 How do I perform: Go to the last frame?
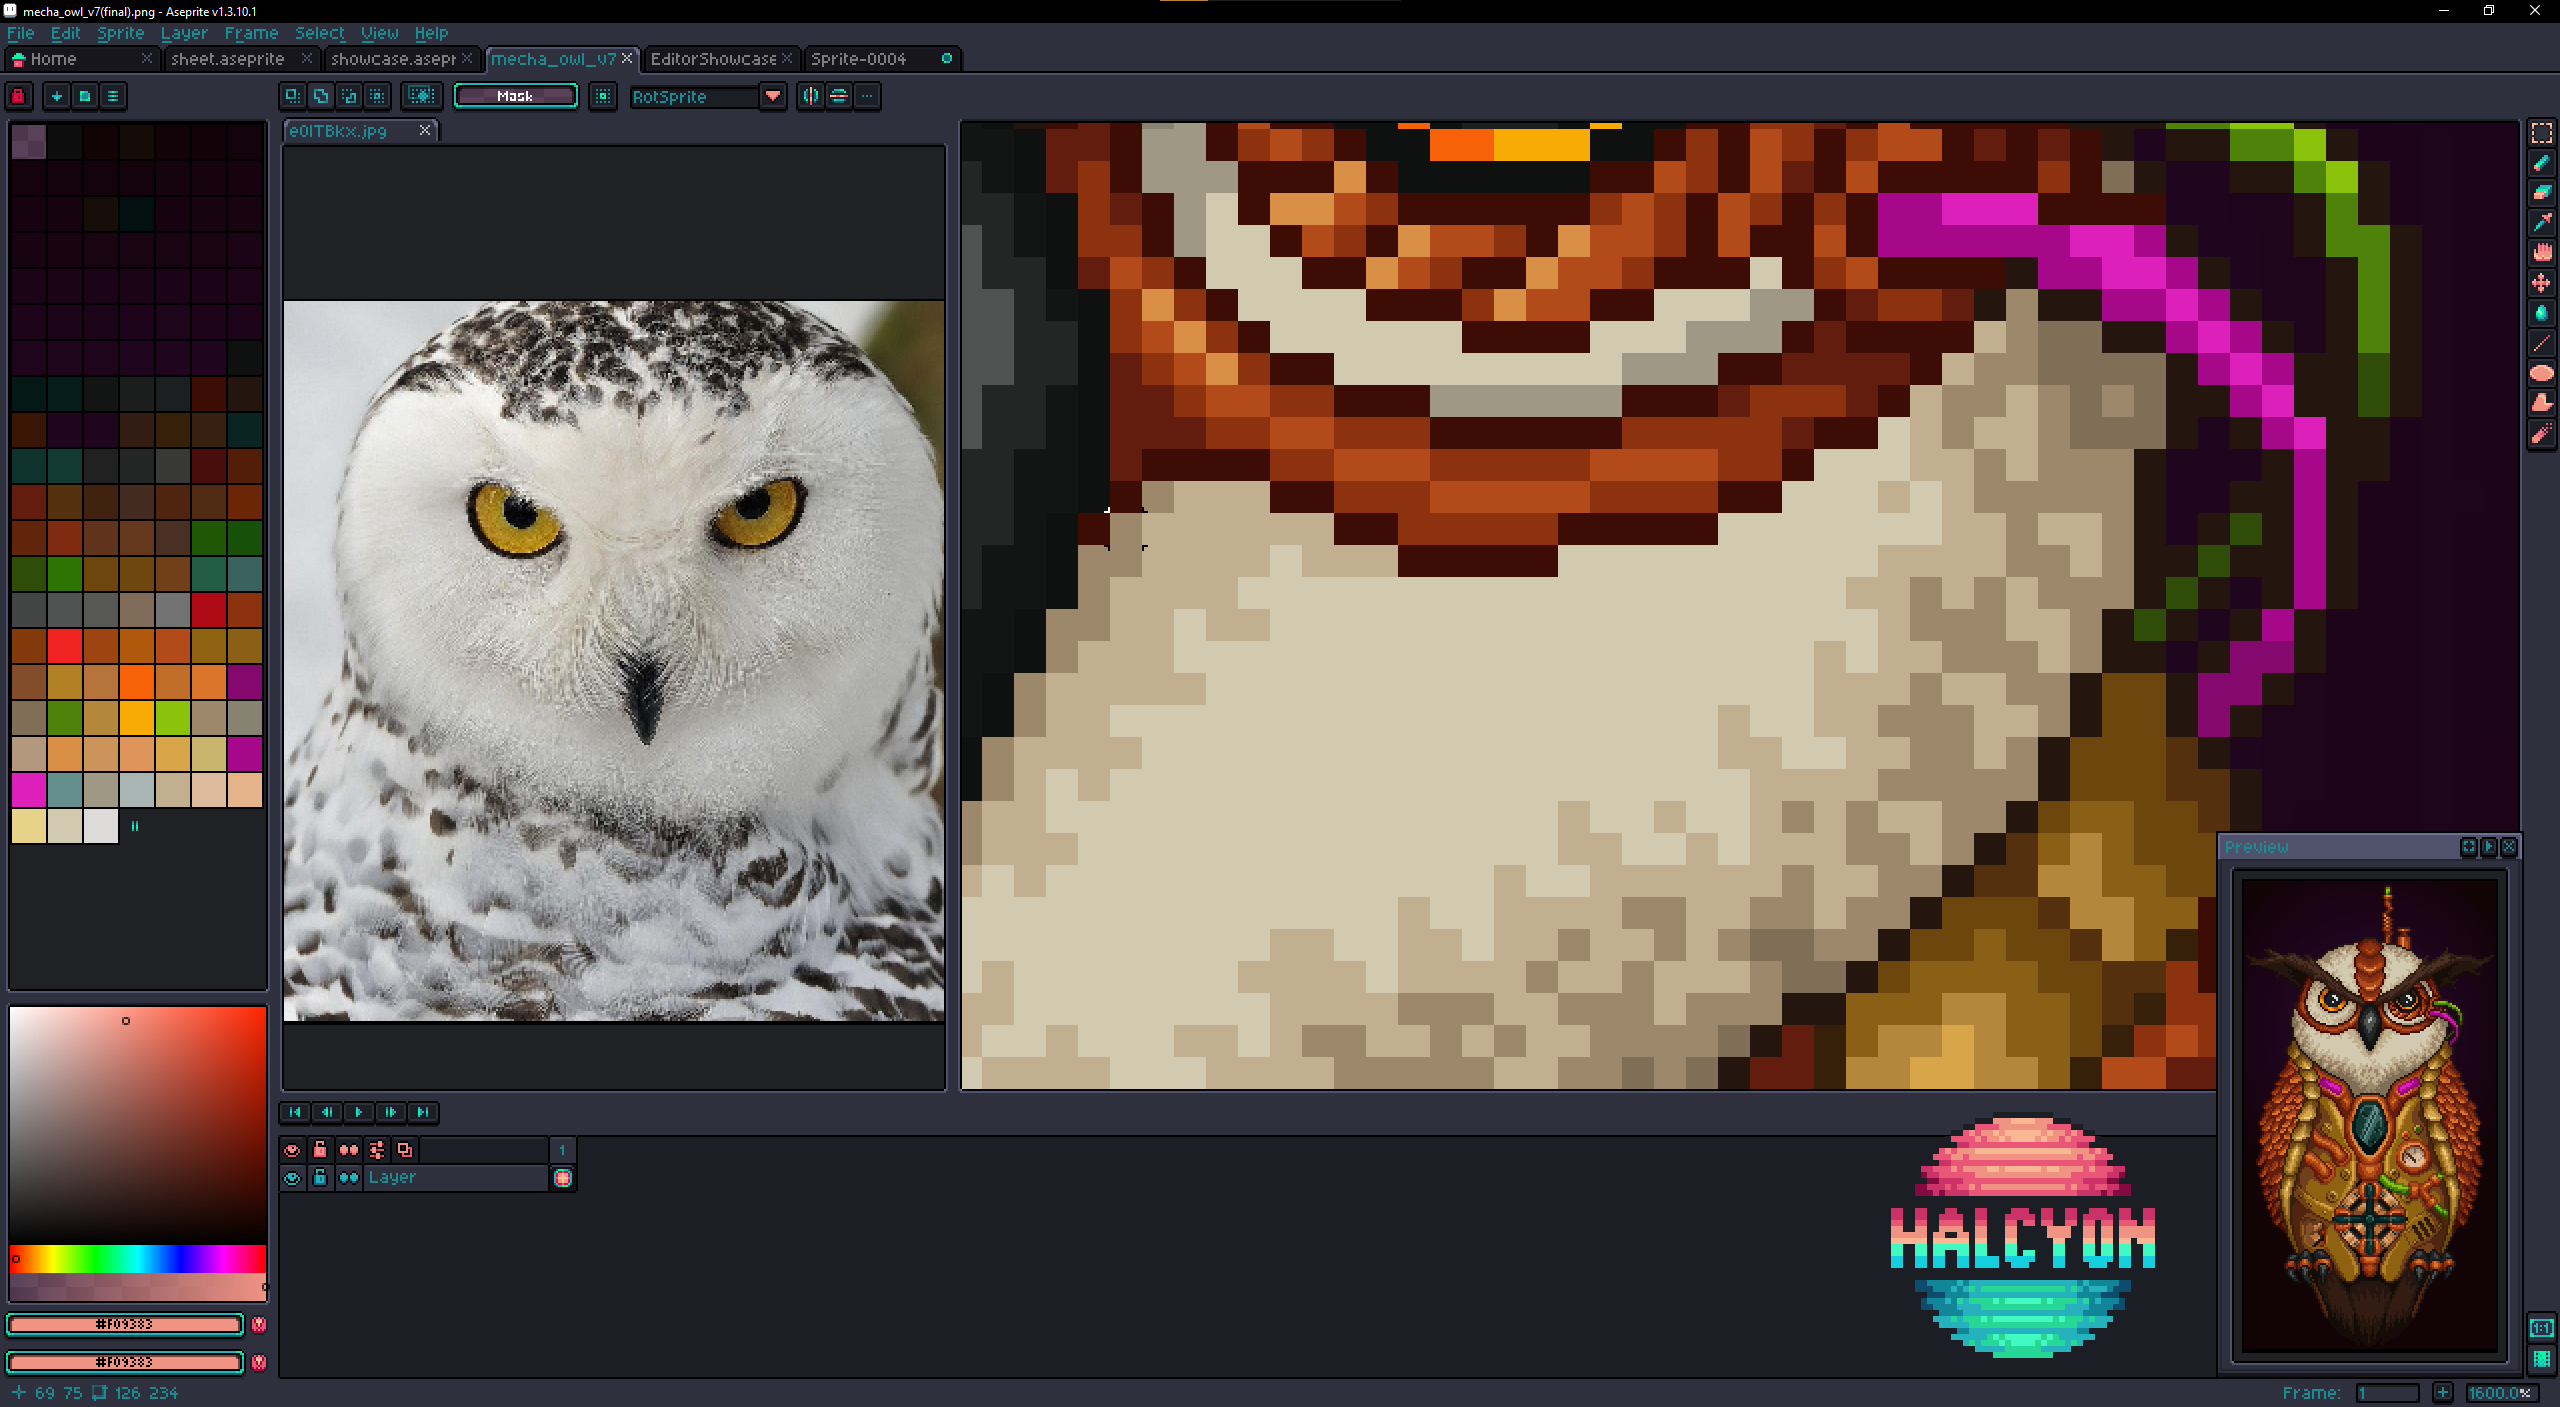[x=423, y=1112]
